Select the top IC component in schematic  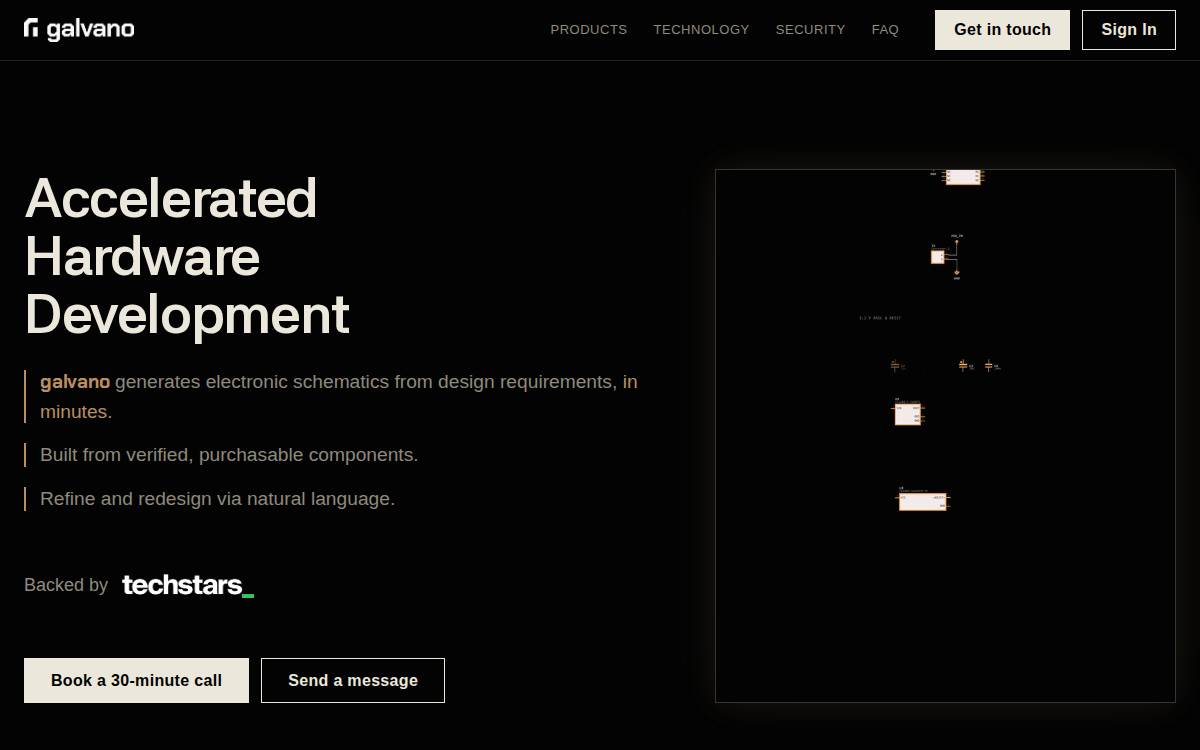click(x=963, y=177)
